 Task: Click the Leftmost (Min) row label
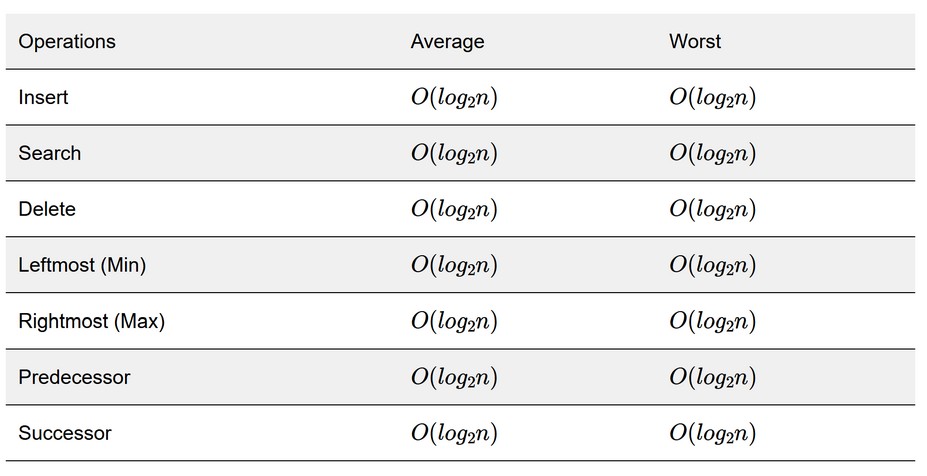pos(82,265)
